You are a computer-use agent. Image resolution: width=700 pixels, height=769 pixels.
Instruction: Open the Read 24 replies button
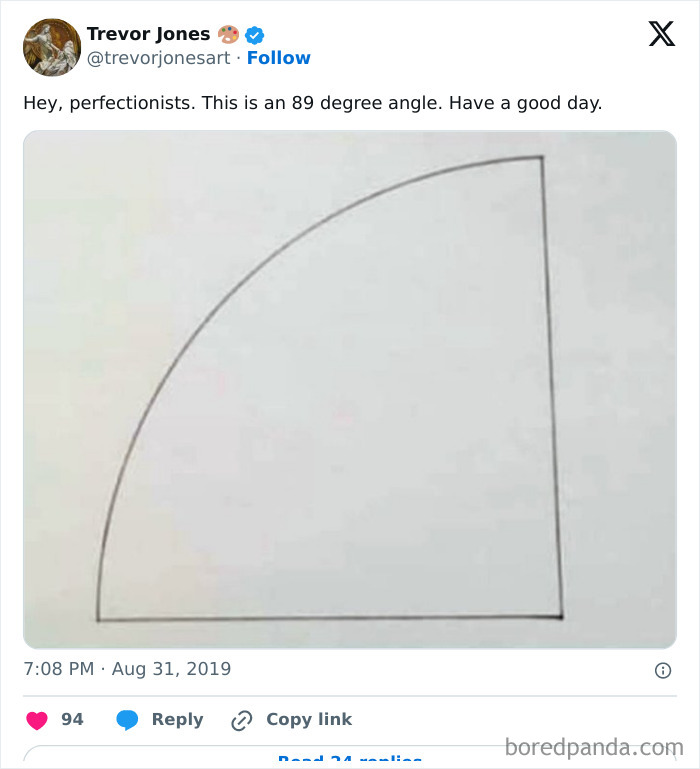(349, 759)
